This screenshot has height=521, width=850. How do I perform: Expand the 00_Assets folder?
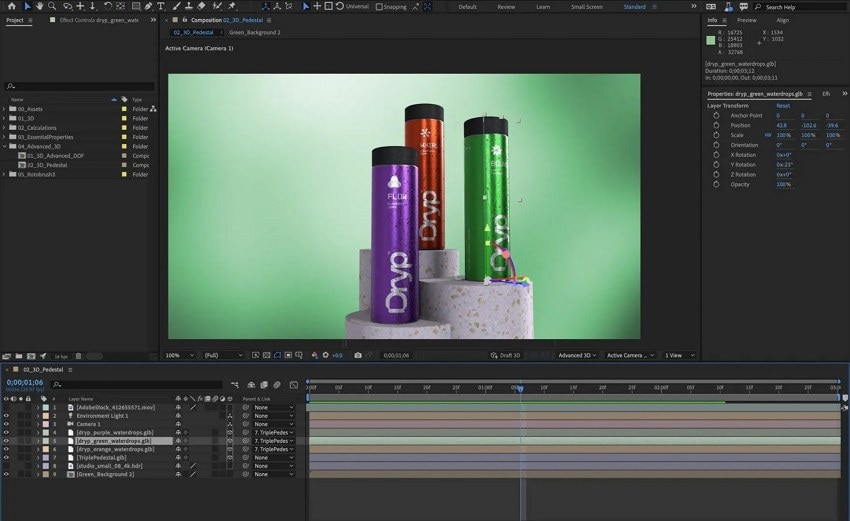(4, 109)
